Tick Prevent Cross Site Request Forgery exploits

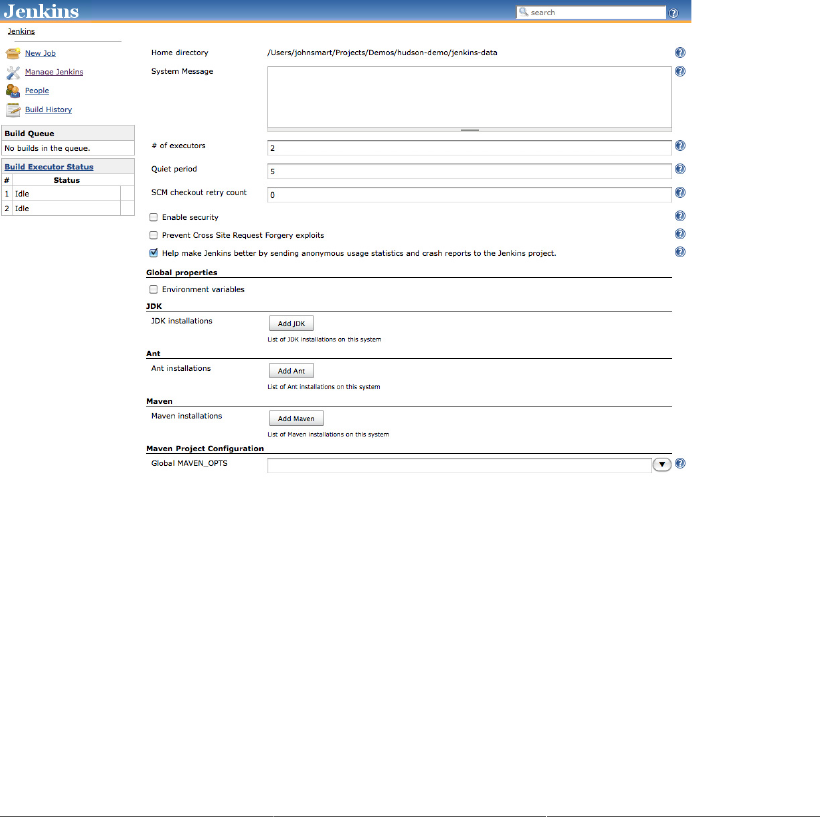pos(153,235)
